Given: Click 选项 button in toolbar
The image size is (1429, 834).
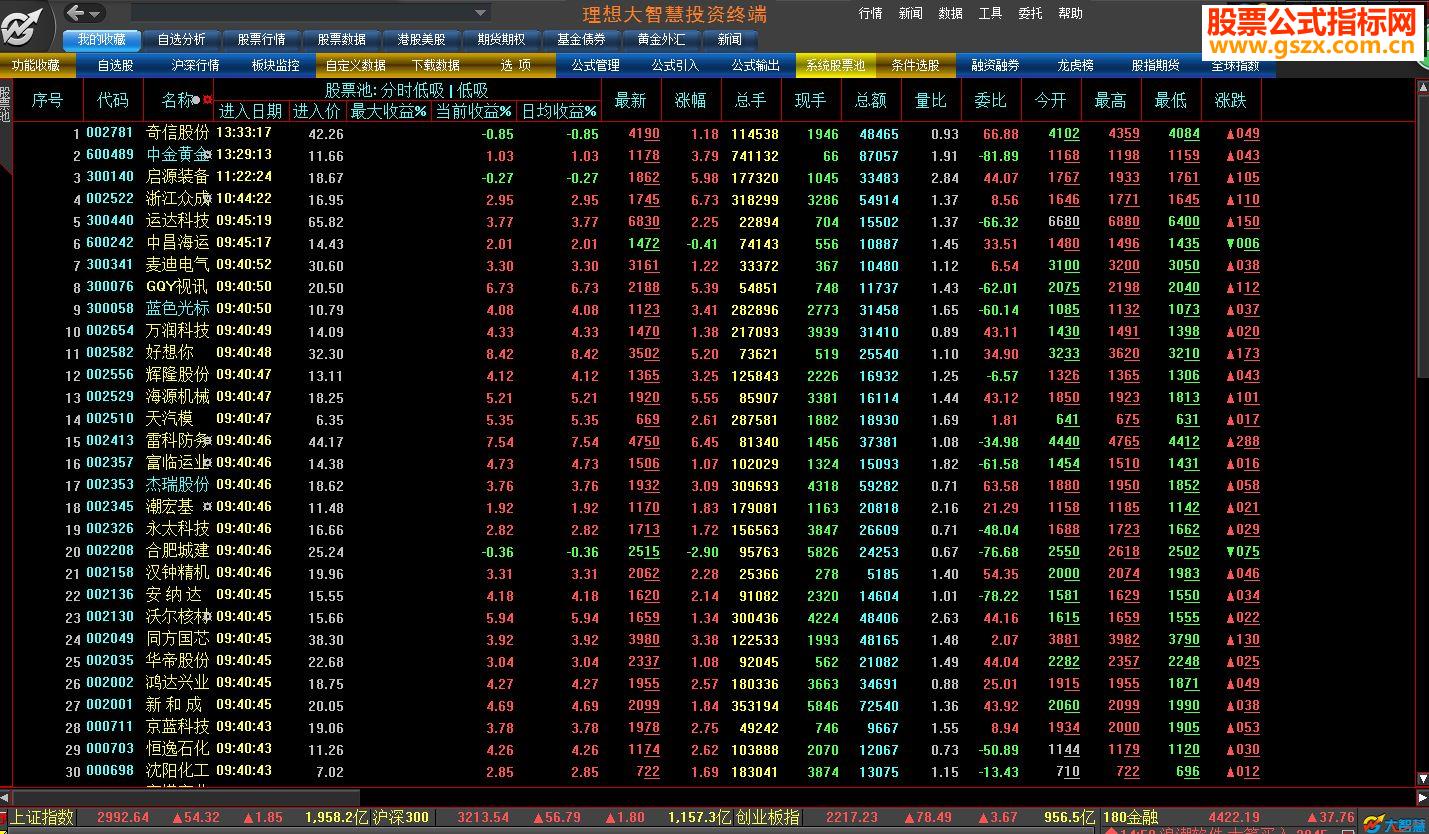Looking at the screenshot, I should point(516,65).
